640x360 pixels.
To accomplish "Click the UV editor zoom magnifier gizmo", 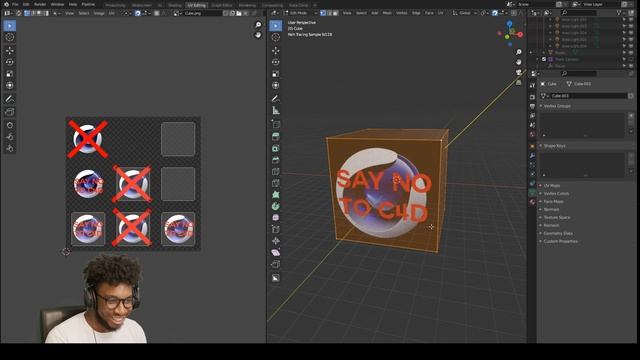I will click(x=258, y=25).
